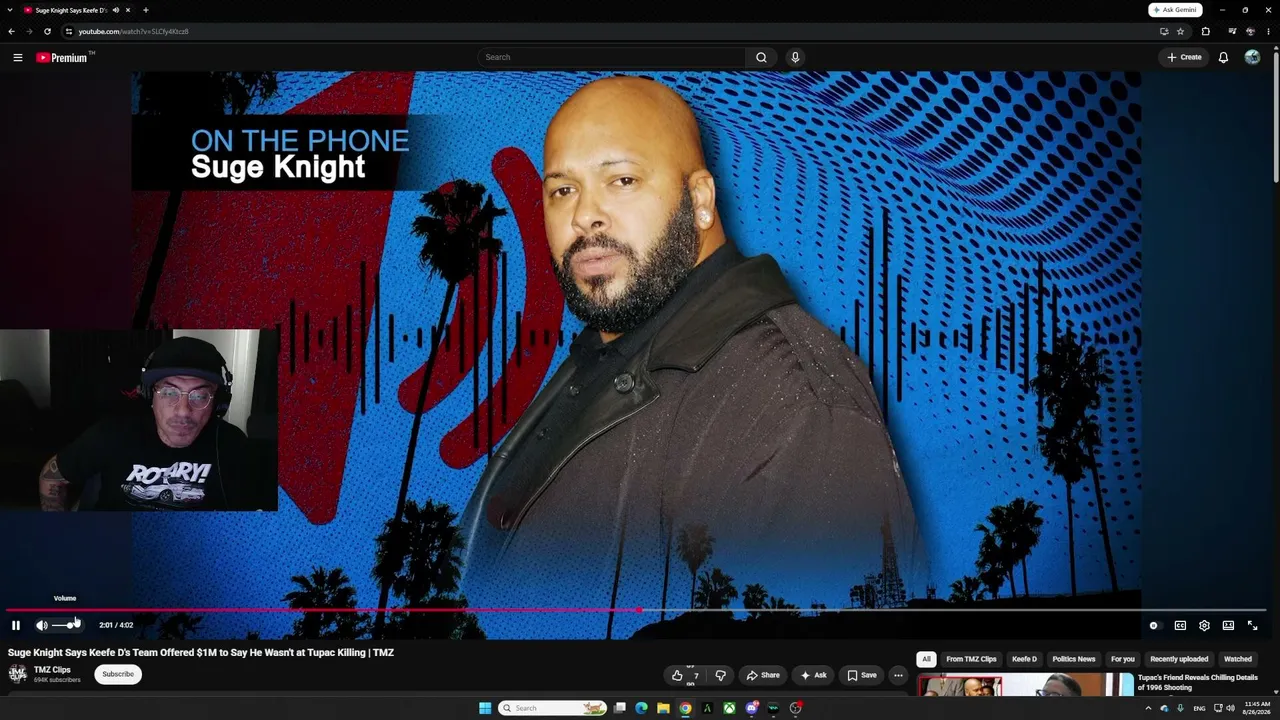Open the YouTube notifications bell

coord(1223,57)
